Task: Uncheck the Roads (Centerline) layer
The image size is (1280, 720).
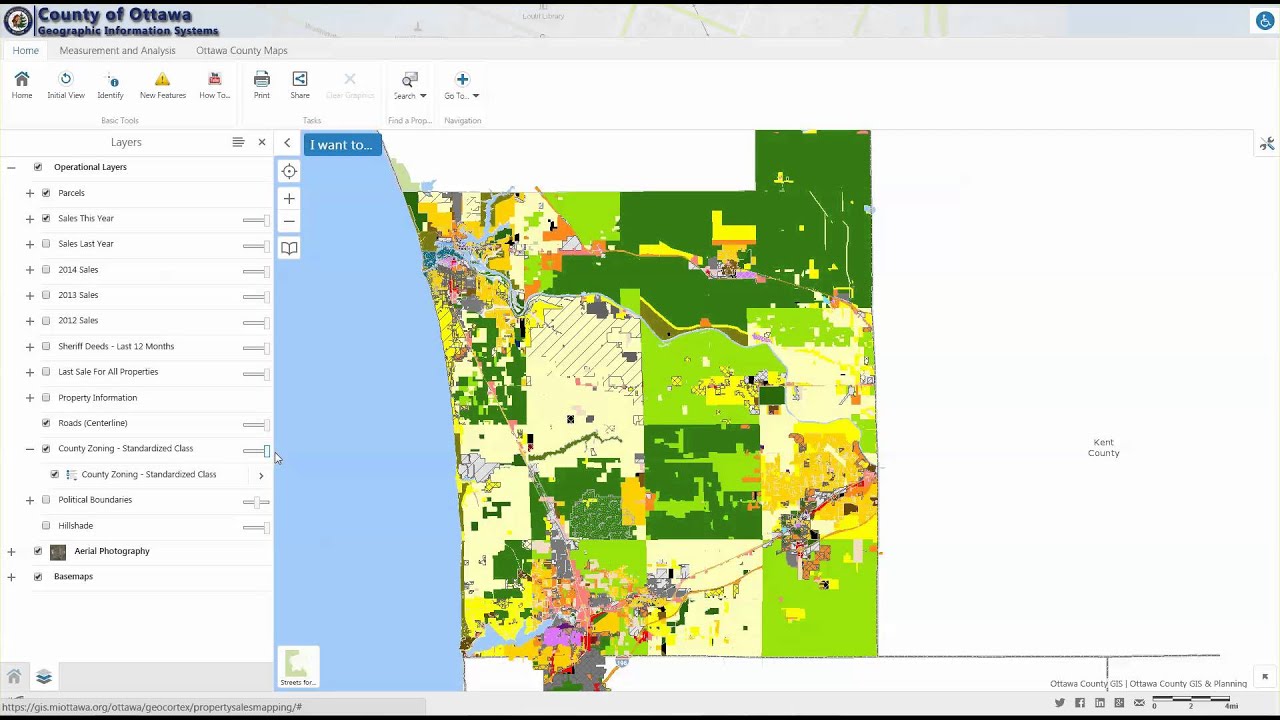Action: pos(46,423)
